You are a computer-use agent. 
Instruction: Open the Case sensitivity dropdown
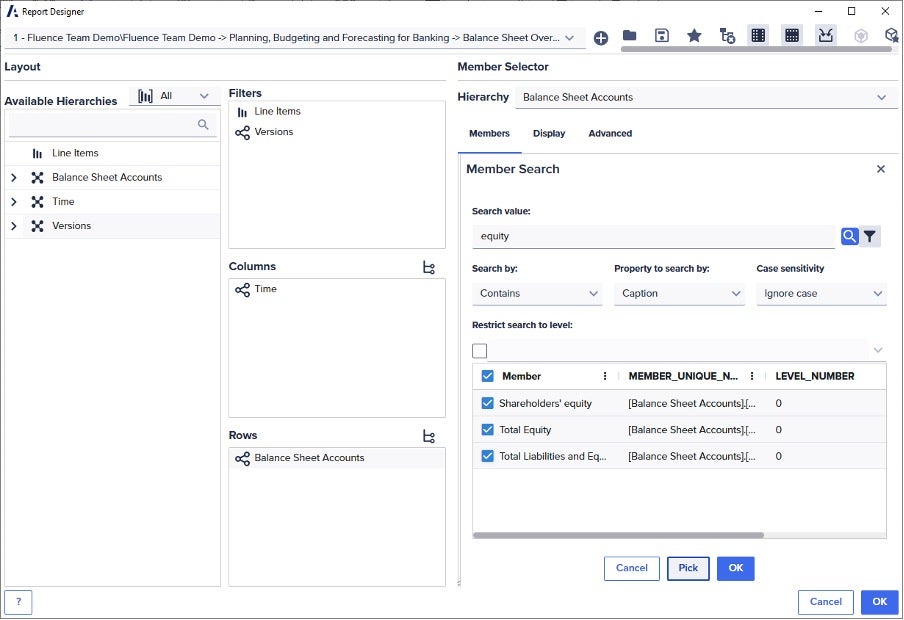click(x=821, y=293)
